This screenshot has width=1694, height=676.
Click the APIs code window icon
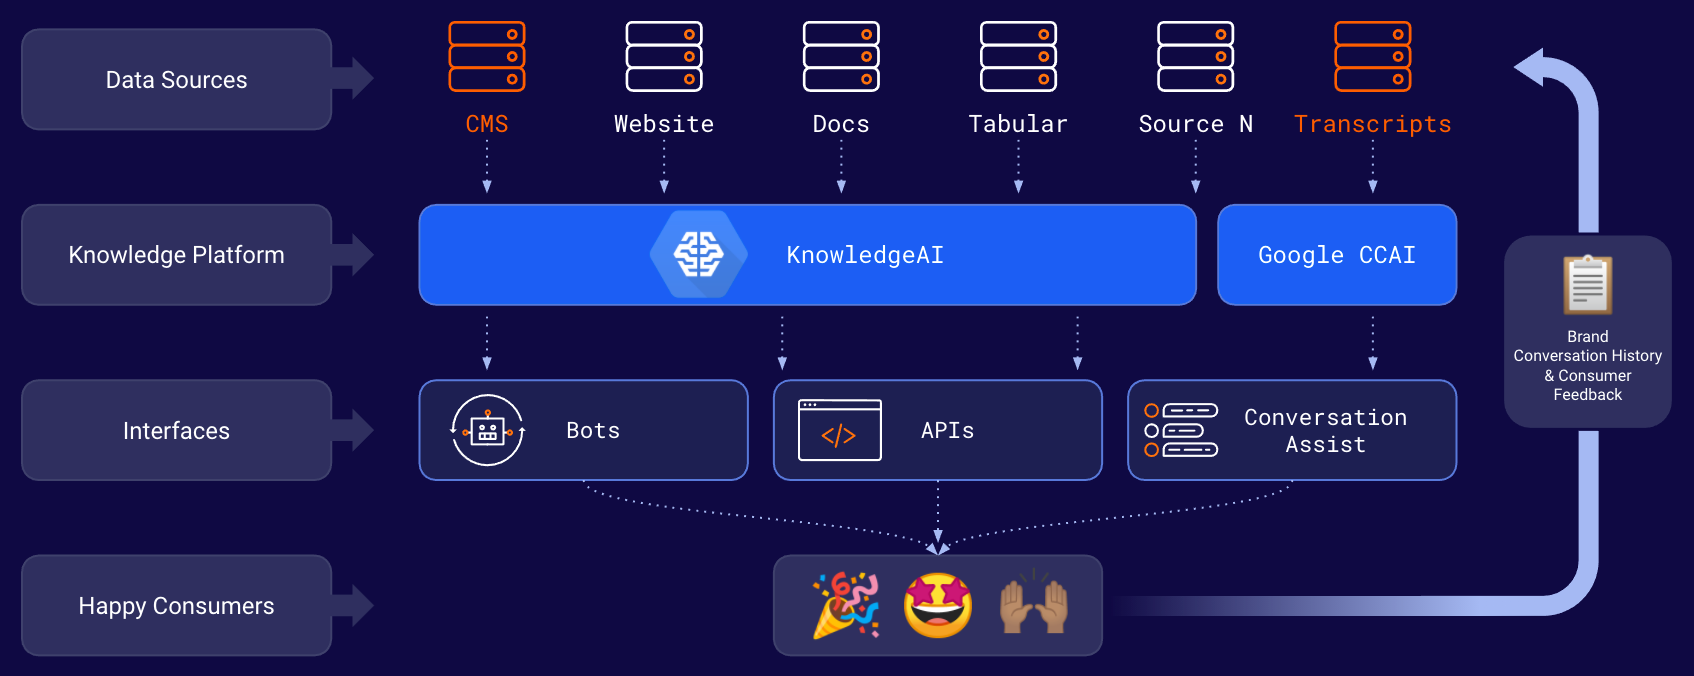point(840,430)
